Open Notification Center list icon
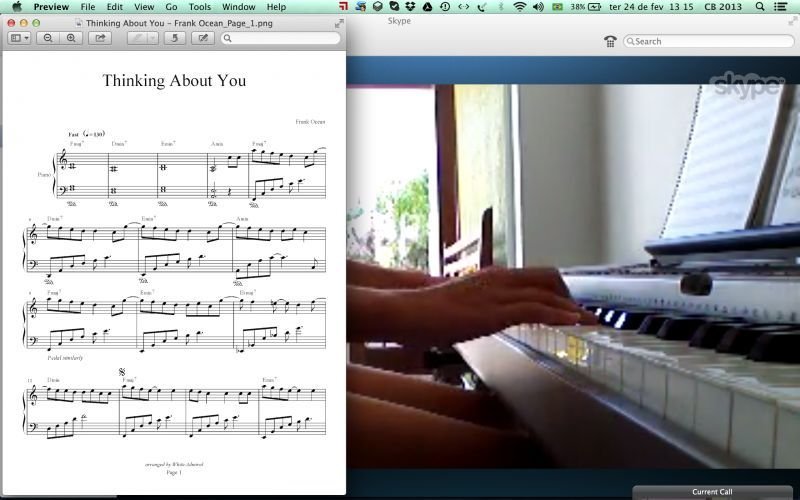800x500 pixels. pyautogui.click(x=780, y=7)
